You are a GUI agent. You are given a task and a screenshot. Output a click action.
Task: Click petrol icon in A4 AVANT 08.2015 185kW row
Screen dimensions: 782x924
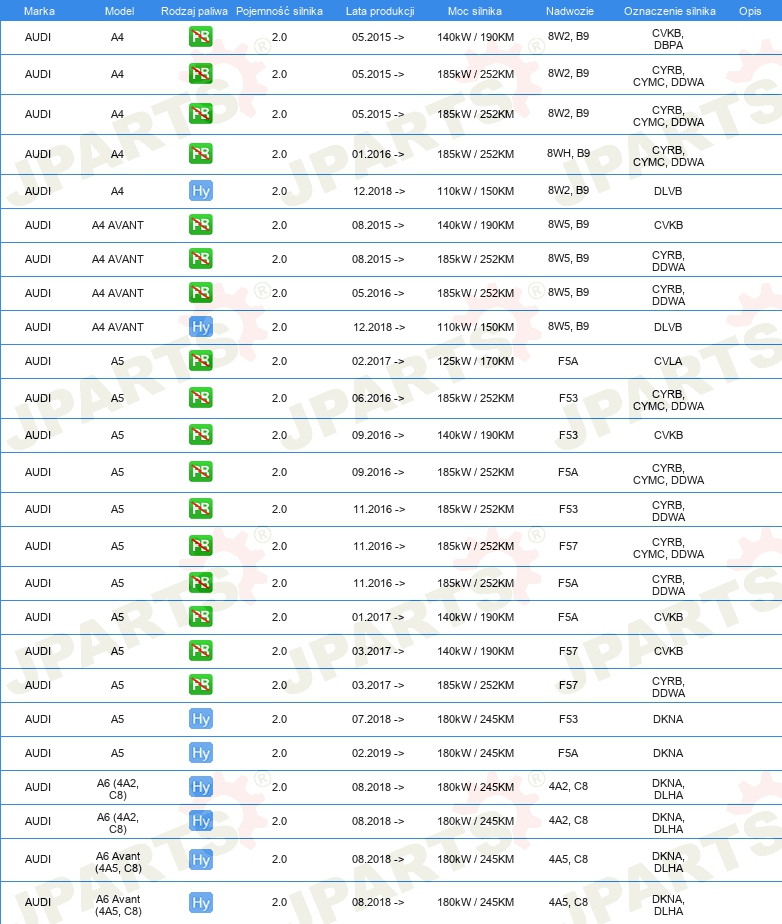tap(200, 259)
